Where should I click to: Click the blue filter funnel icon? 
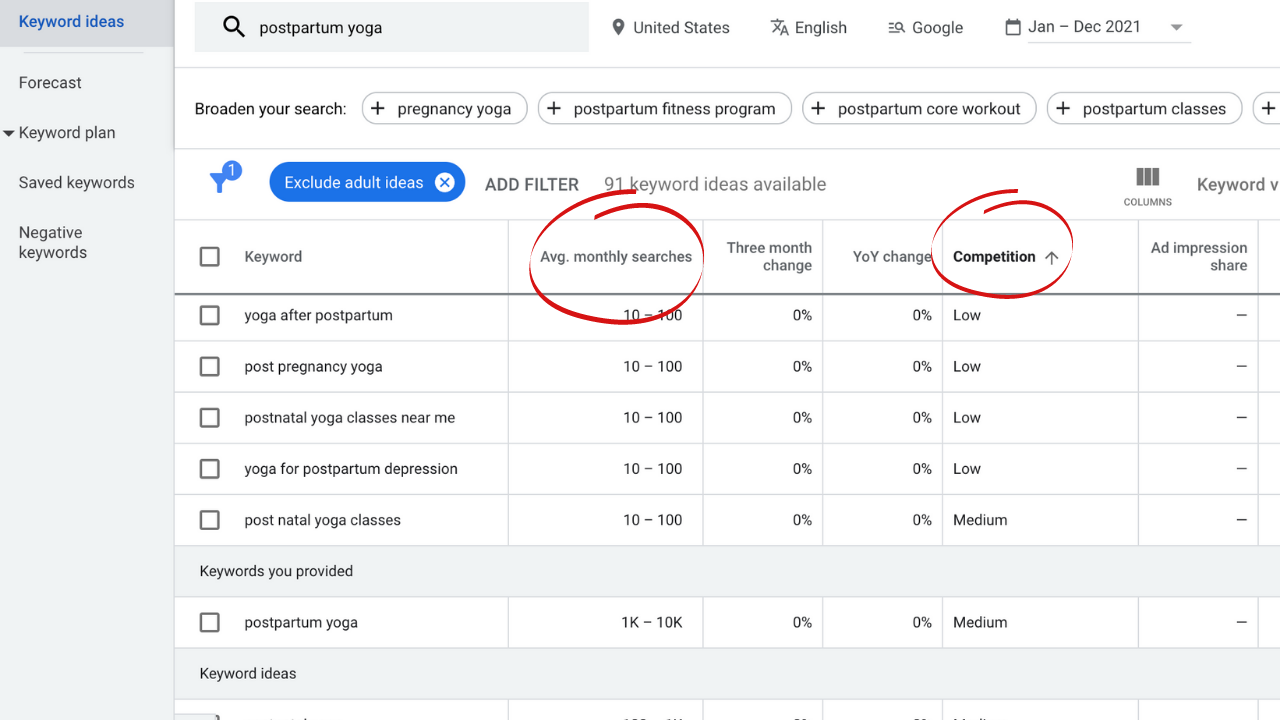(x=221, y=181)
